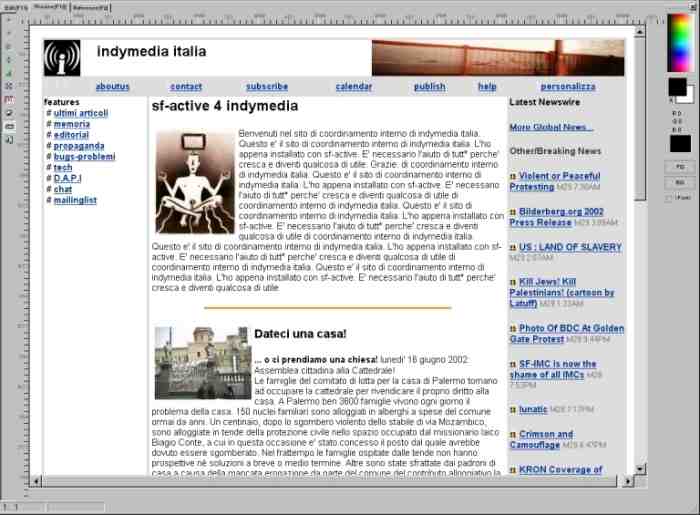The image size is (700, 515).
Task: Open D.A.P.I in features list
Action: coord(67,178)
